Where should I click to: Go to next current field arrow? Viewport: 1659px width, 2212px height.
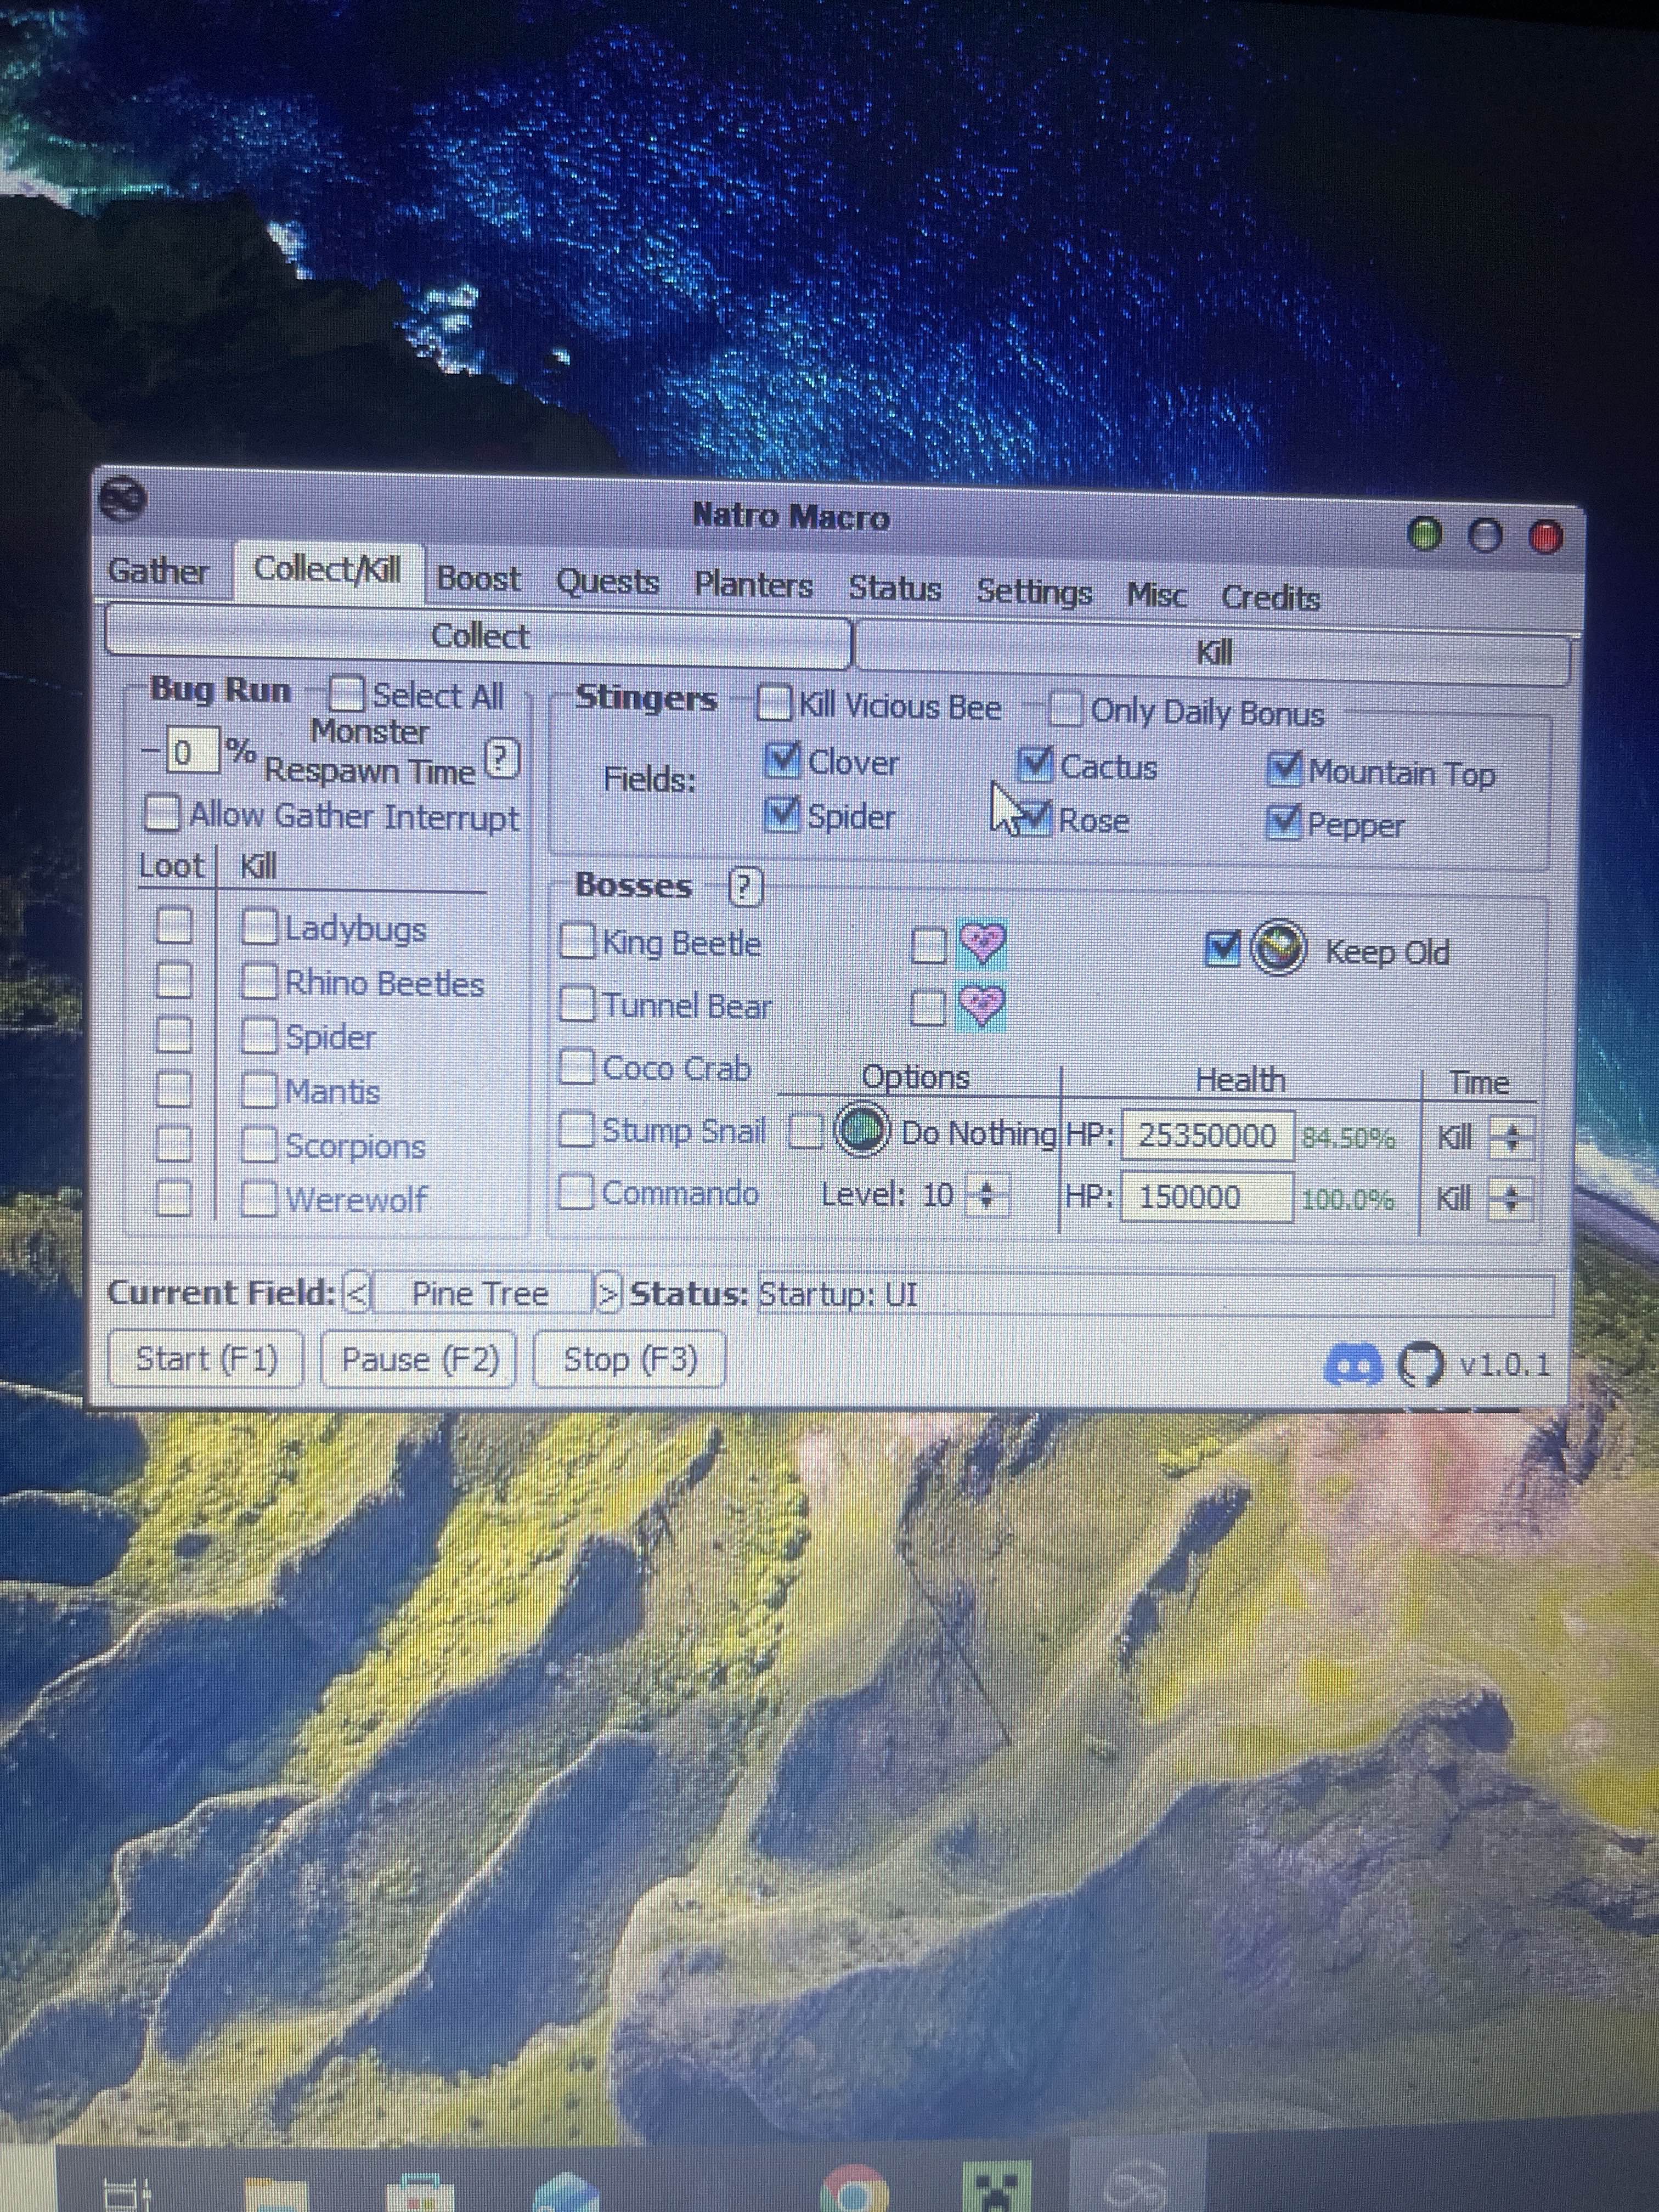point(607,1293)
